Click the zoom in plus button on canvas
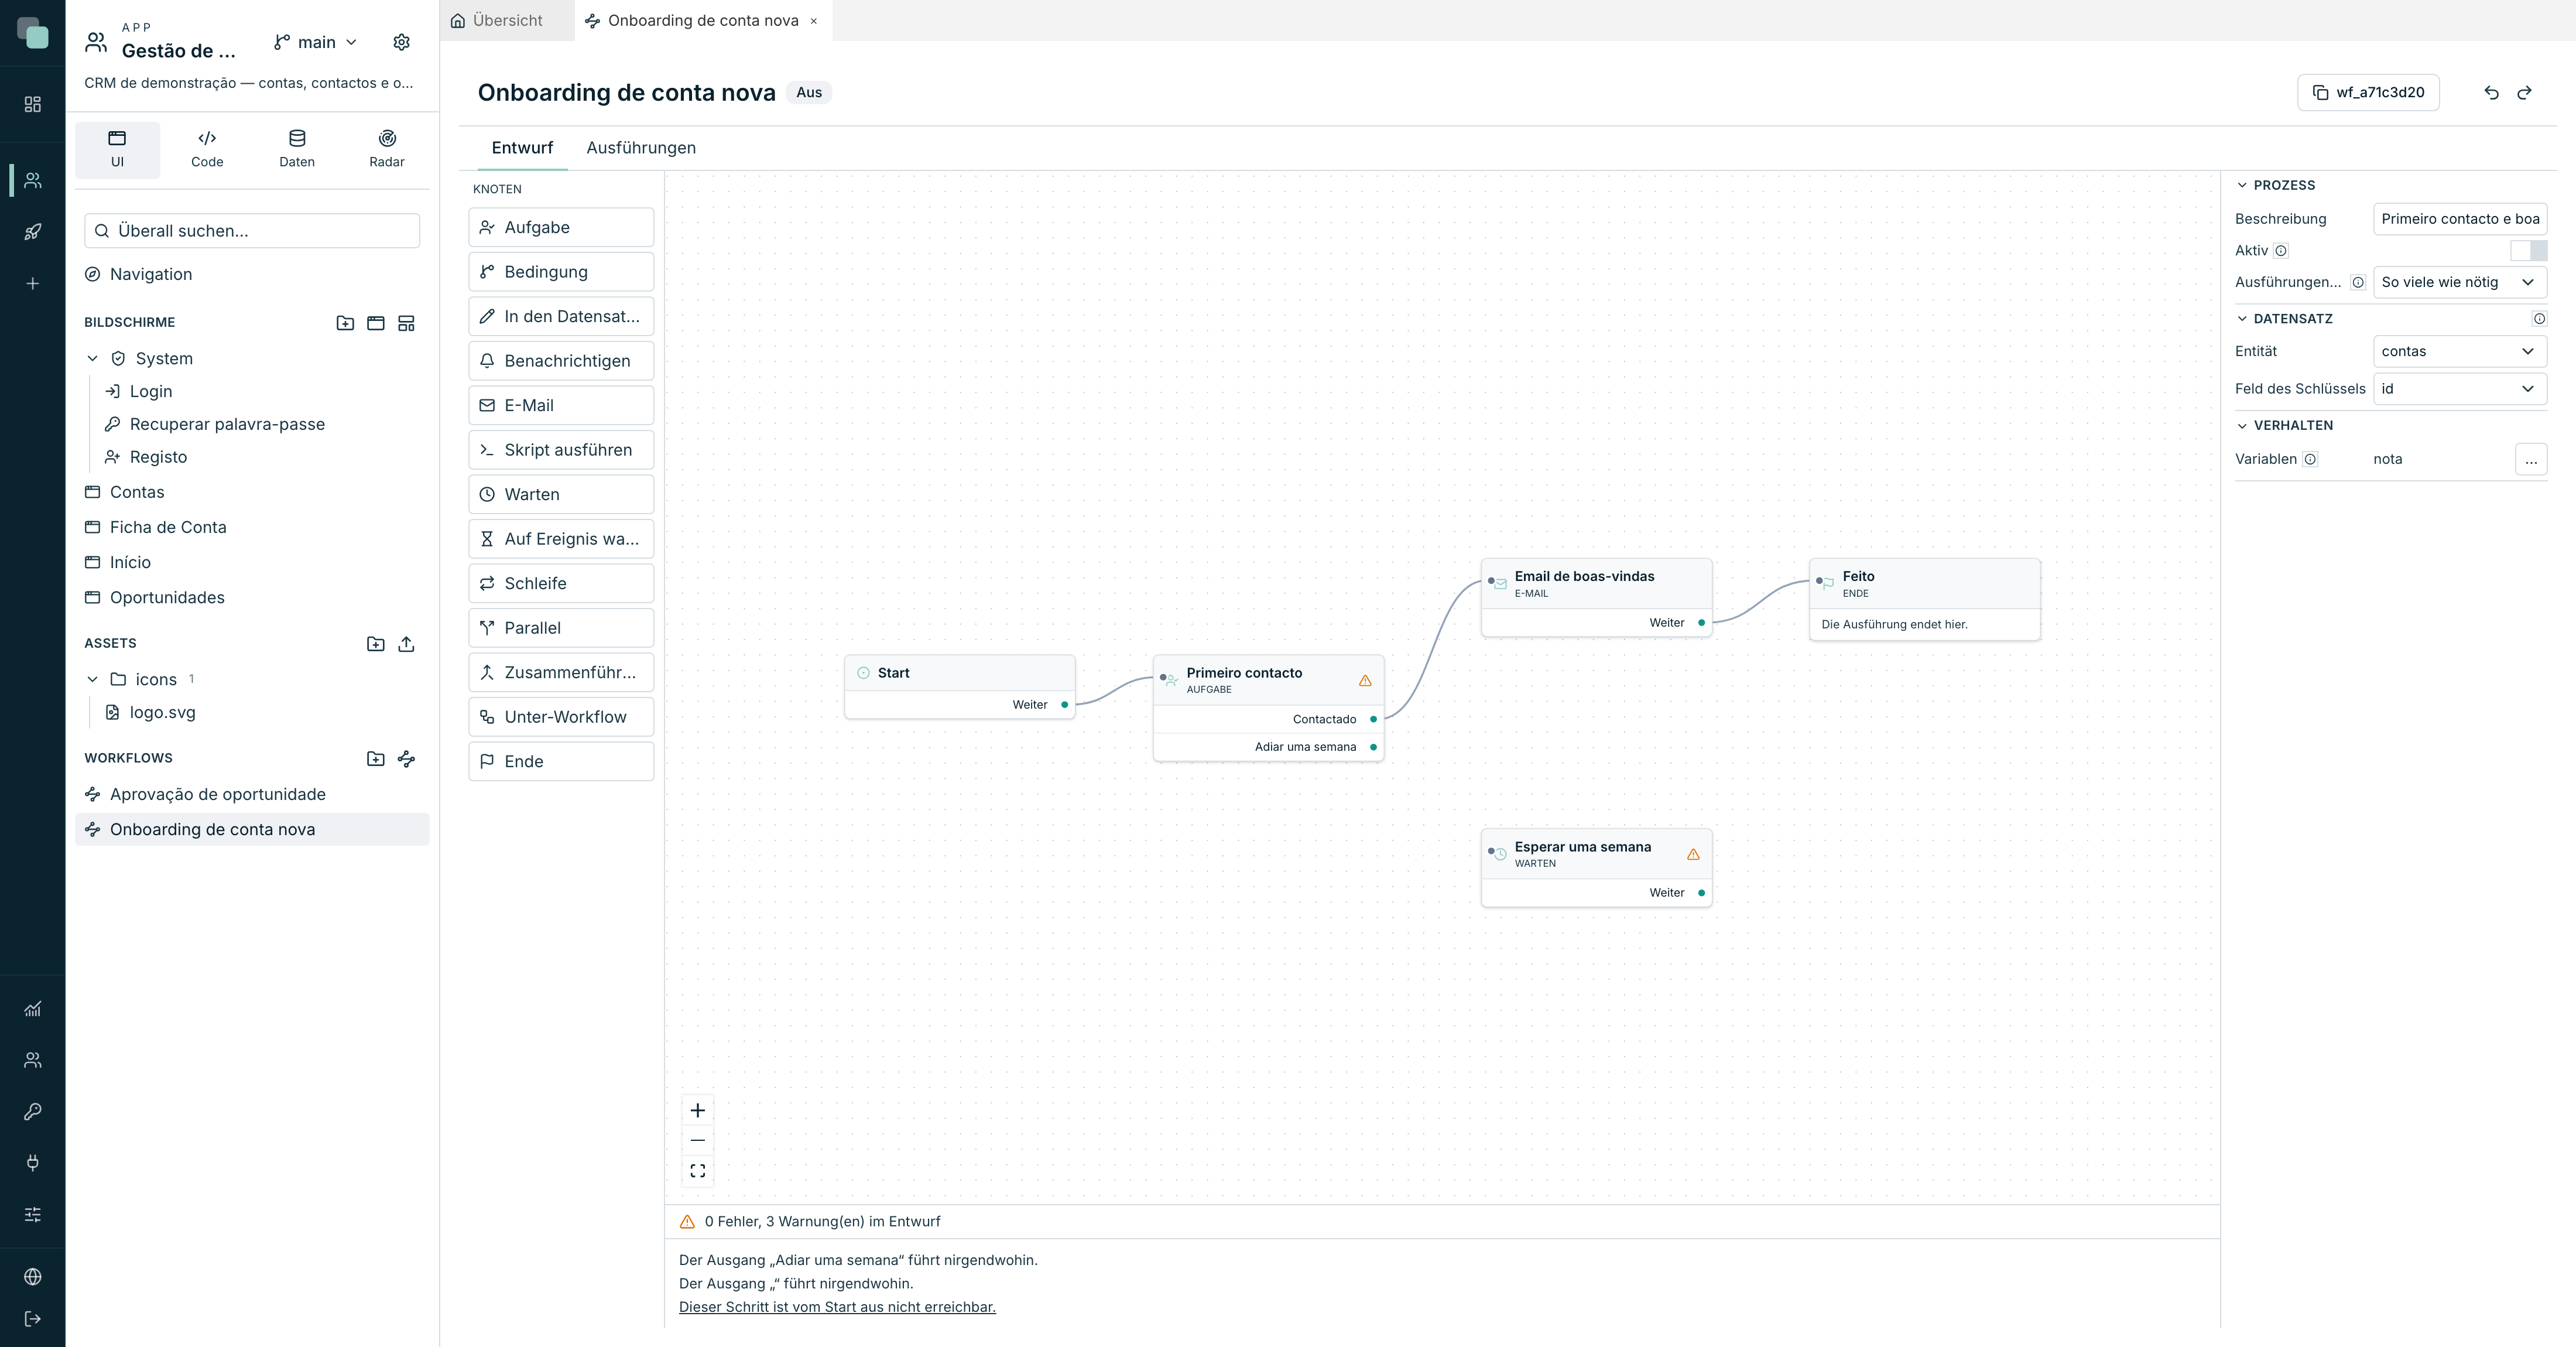 pos(698,1110)
